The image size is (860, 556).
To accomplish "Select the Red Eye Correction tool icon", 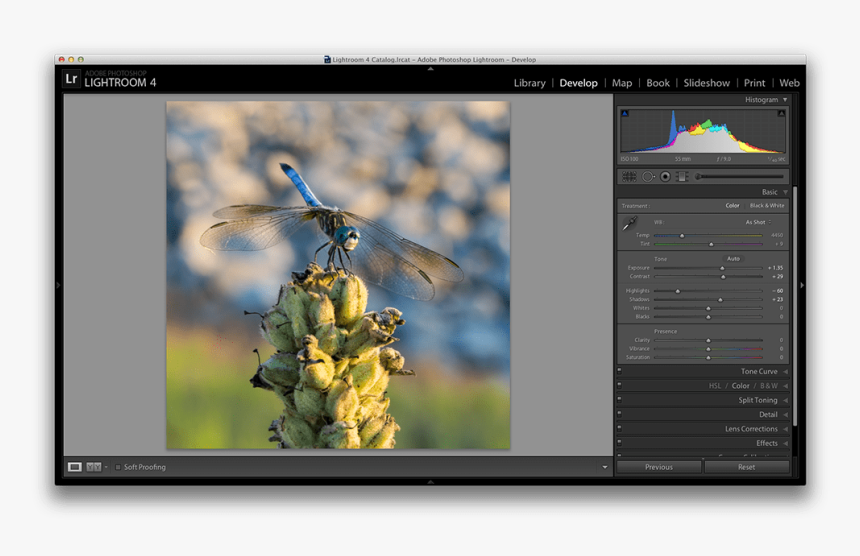I will pyautogui.click(x=665, y=177).
